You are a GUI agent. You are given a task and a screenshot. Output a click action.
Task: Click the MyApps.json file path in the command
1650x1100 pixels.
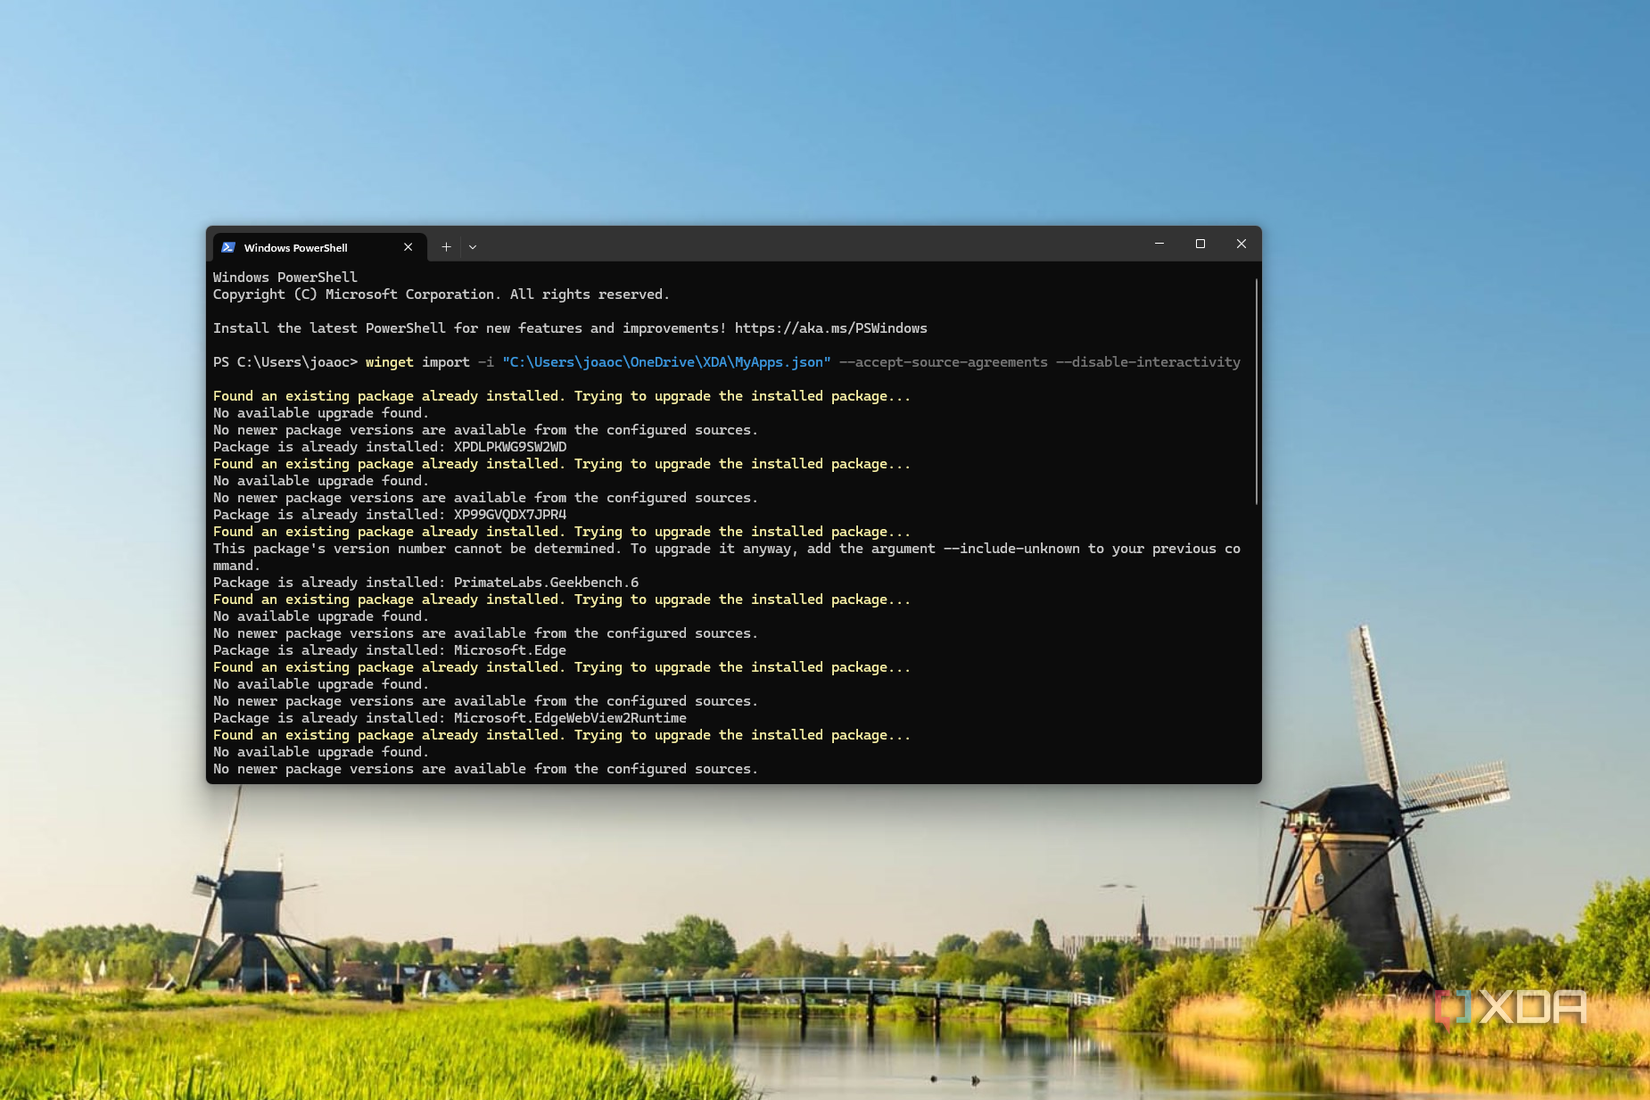pyautogui.click(x=666, y=362)
